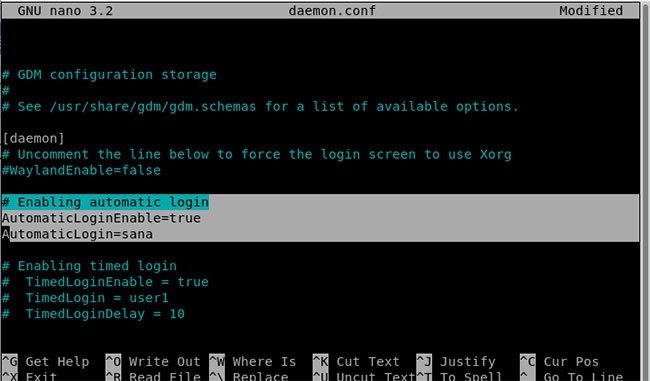Click the #WaylandEnable=false line
Viewport: 650px width, 381px height.
click(81, 170)
